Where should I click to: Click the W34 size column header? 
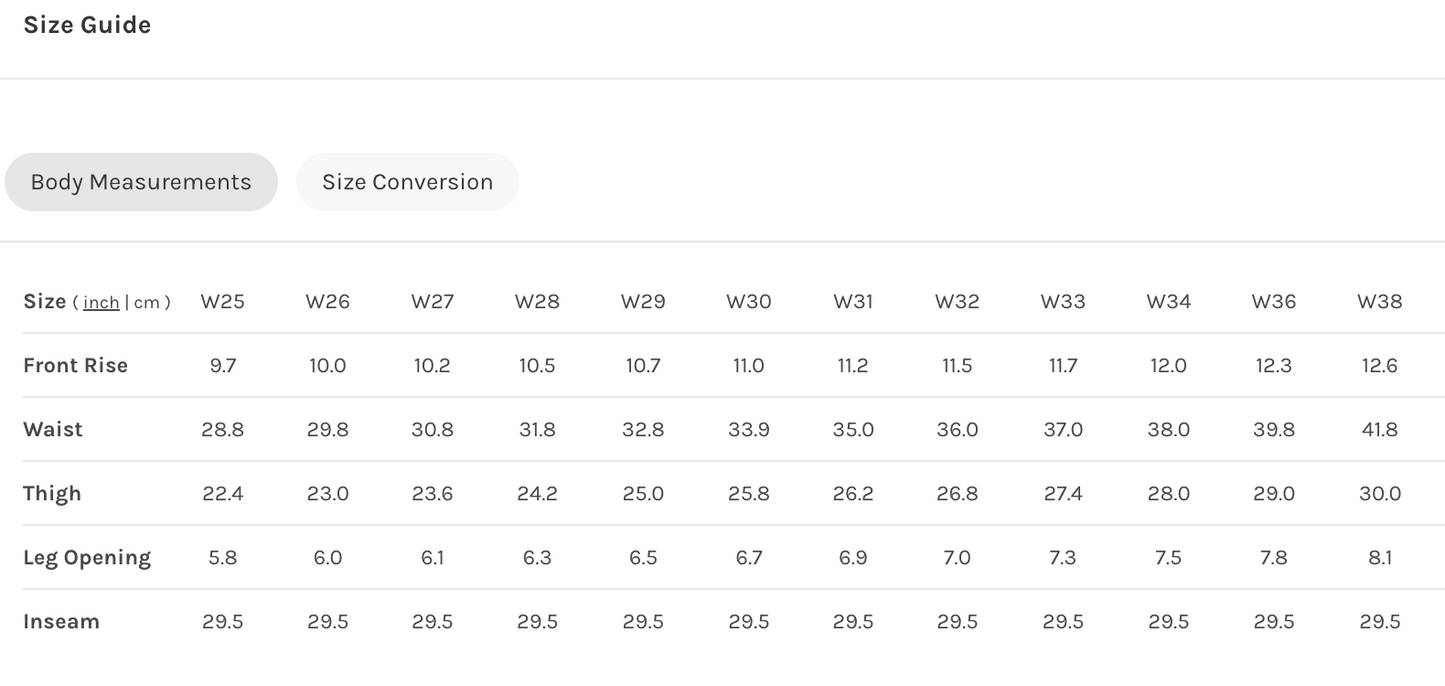[1168, 301]
